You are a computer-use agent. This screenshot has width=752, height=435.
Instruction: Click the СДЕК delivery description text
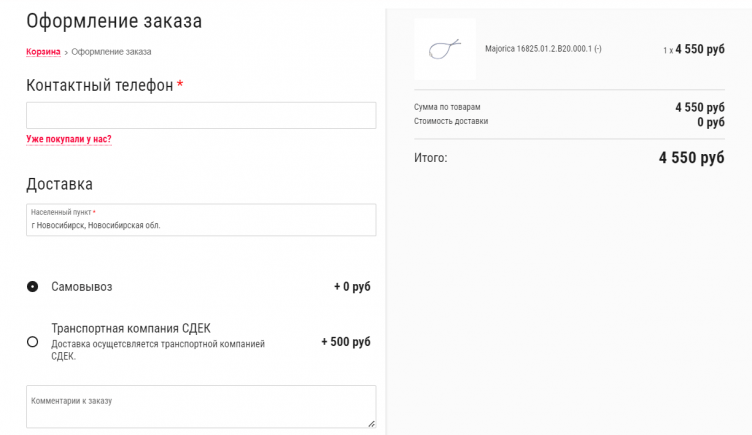point(158,350)
